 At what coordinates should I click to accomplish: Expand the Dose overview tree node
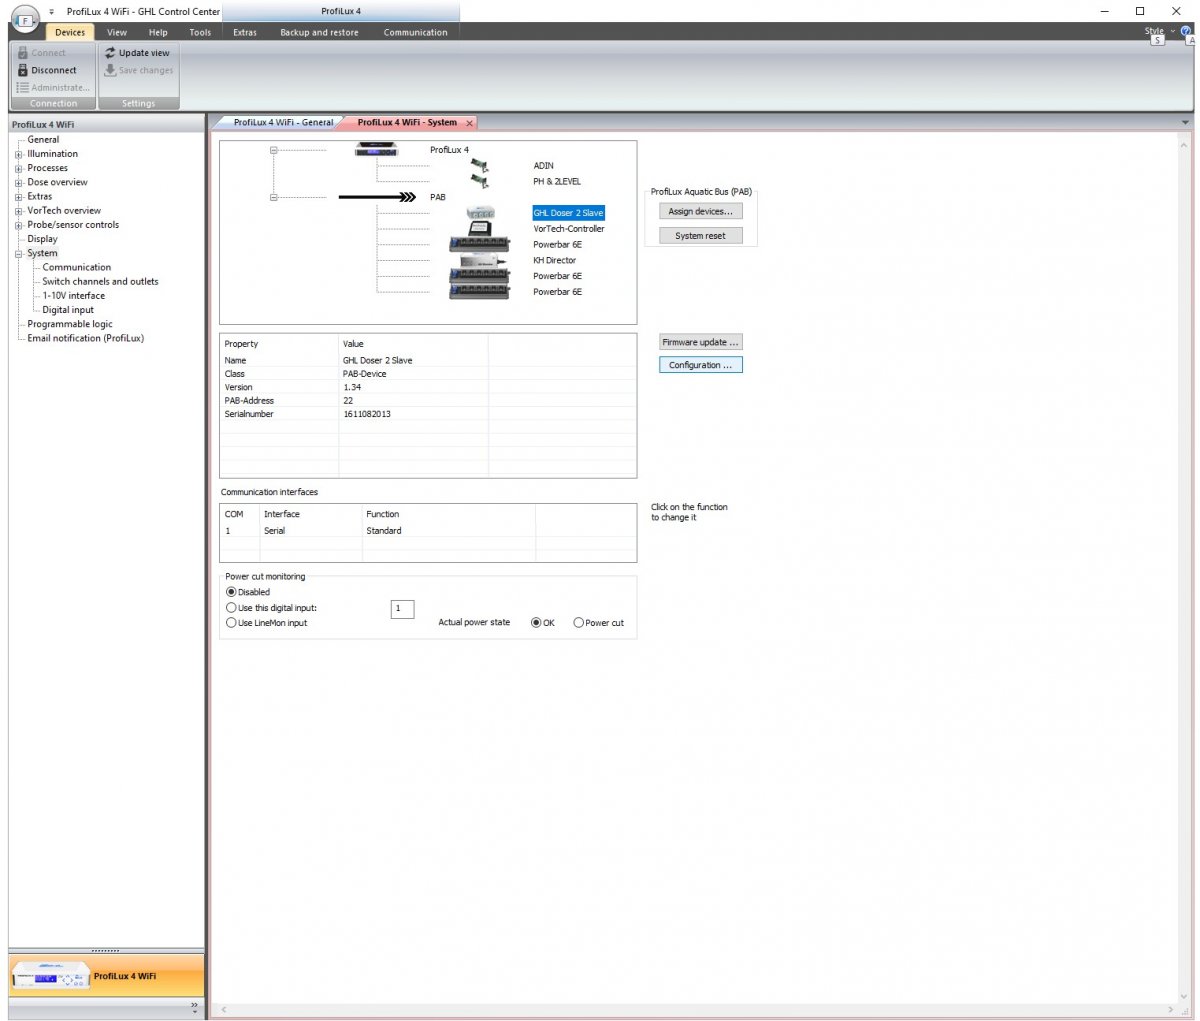coord(18,183)
